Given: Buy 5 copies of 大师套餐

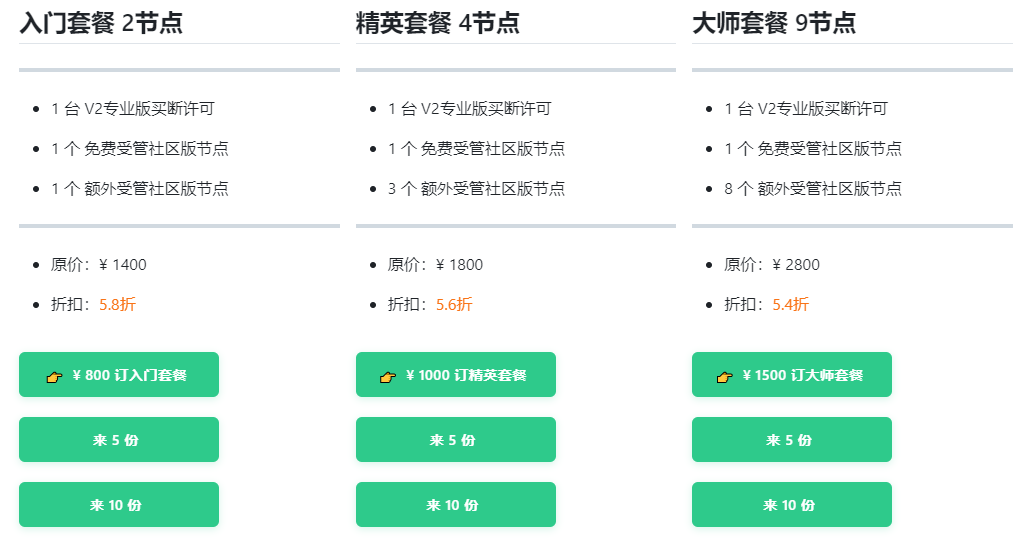Looking at the screenshot, I should pos(792,440).
